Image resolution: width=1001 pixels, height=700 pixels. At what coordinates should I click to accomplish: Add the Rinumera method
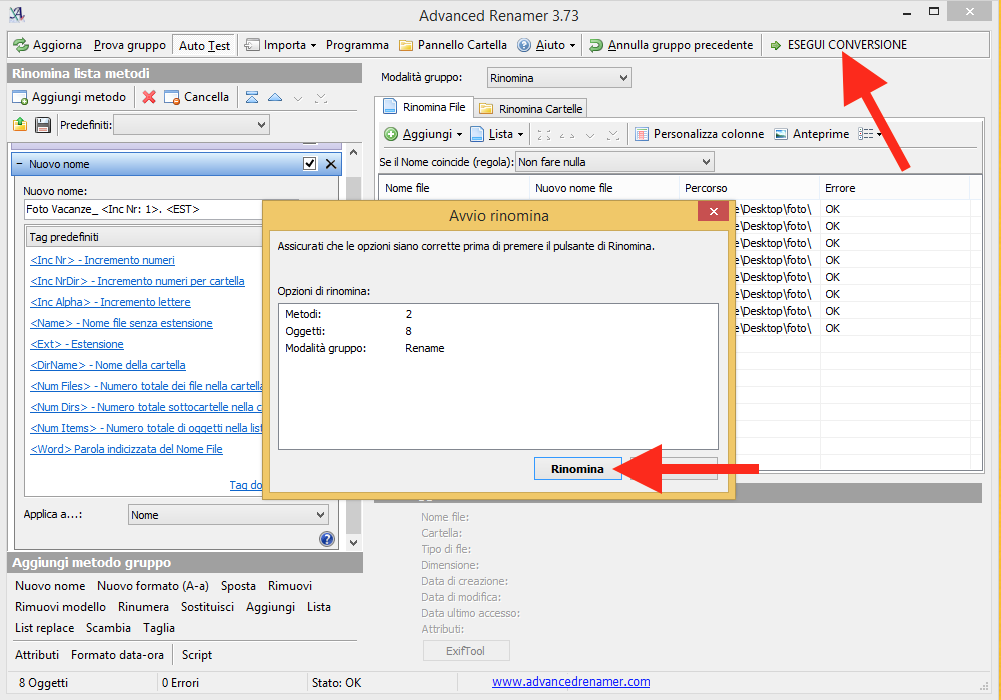point(144,607)
